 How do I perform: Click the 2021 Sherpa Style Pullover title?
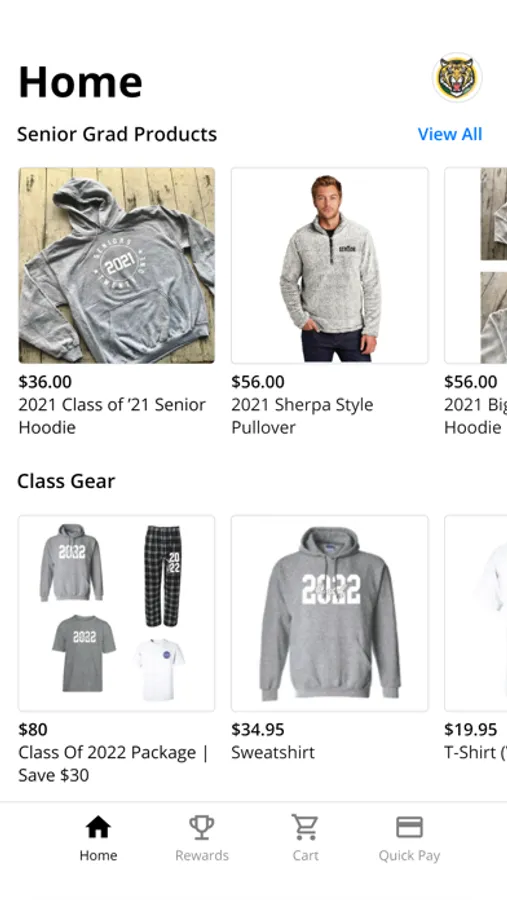click(x=302, y=416)
